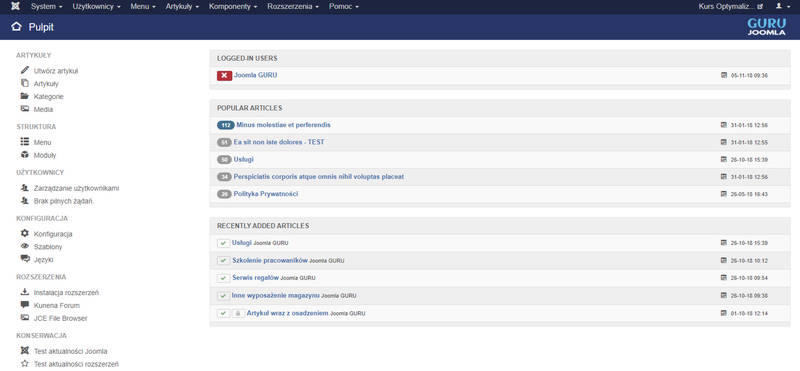Open Języki in the sidebar
800x371 pixels.
(43, 259)
